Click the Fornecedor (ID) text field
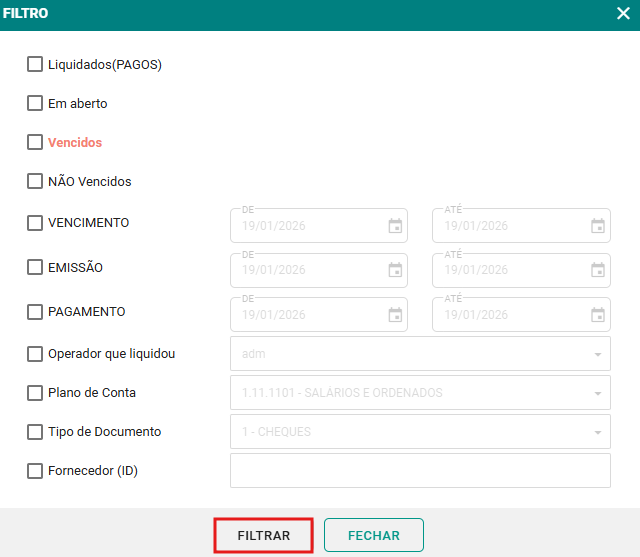 [420, 470]
